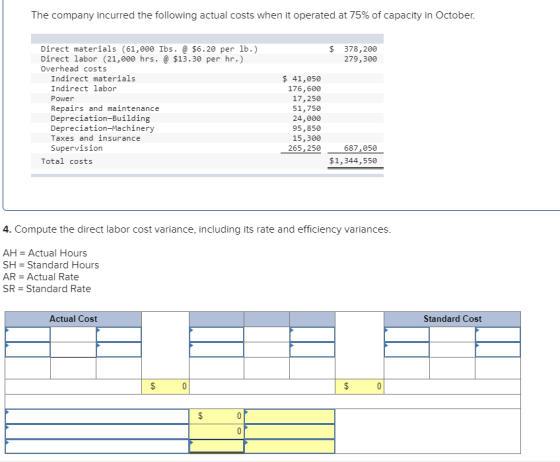This screenshot has width=560, height=462.
Task: Click the 'AH = Actual Hours' legend line
Action: click(45, 253)
